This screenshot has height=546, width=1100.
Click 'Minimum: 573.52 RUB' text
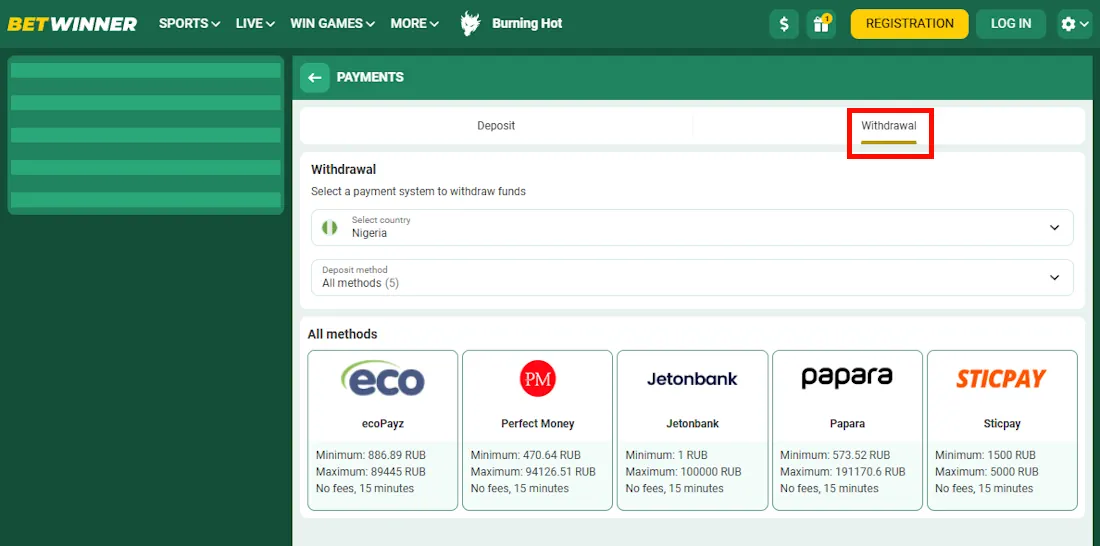[835, 455]
